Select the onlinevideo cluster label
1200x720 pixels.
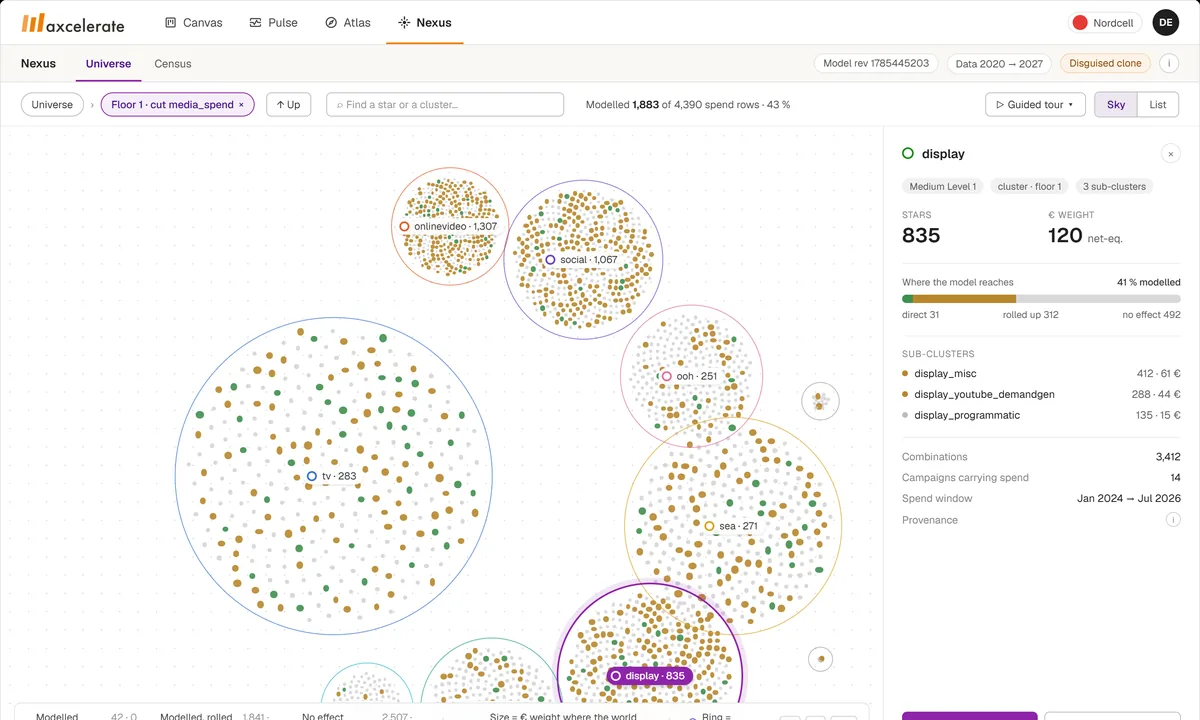coord(448,227)
